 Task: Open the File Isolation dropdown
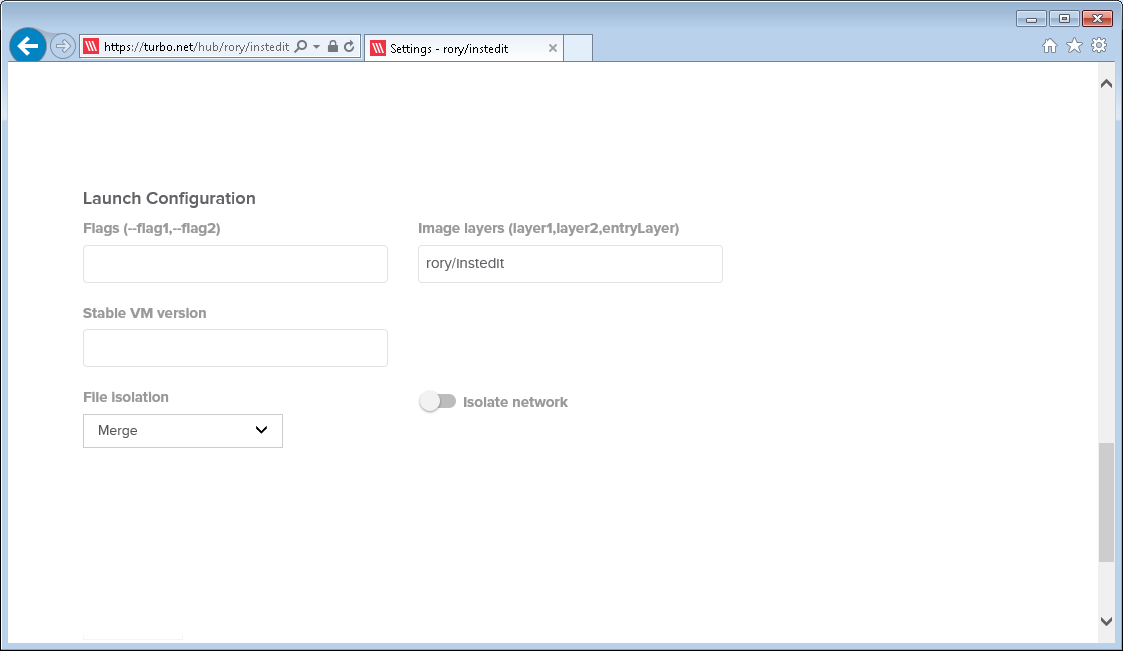[183, 430]
